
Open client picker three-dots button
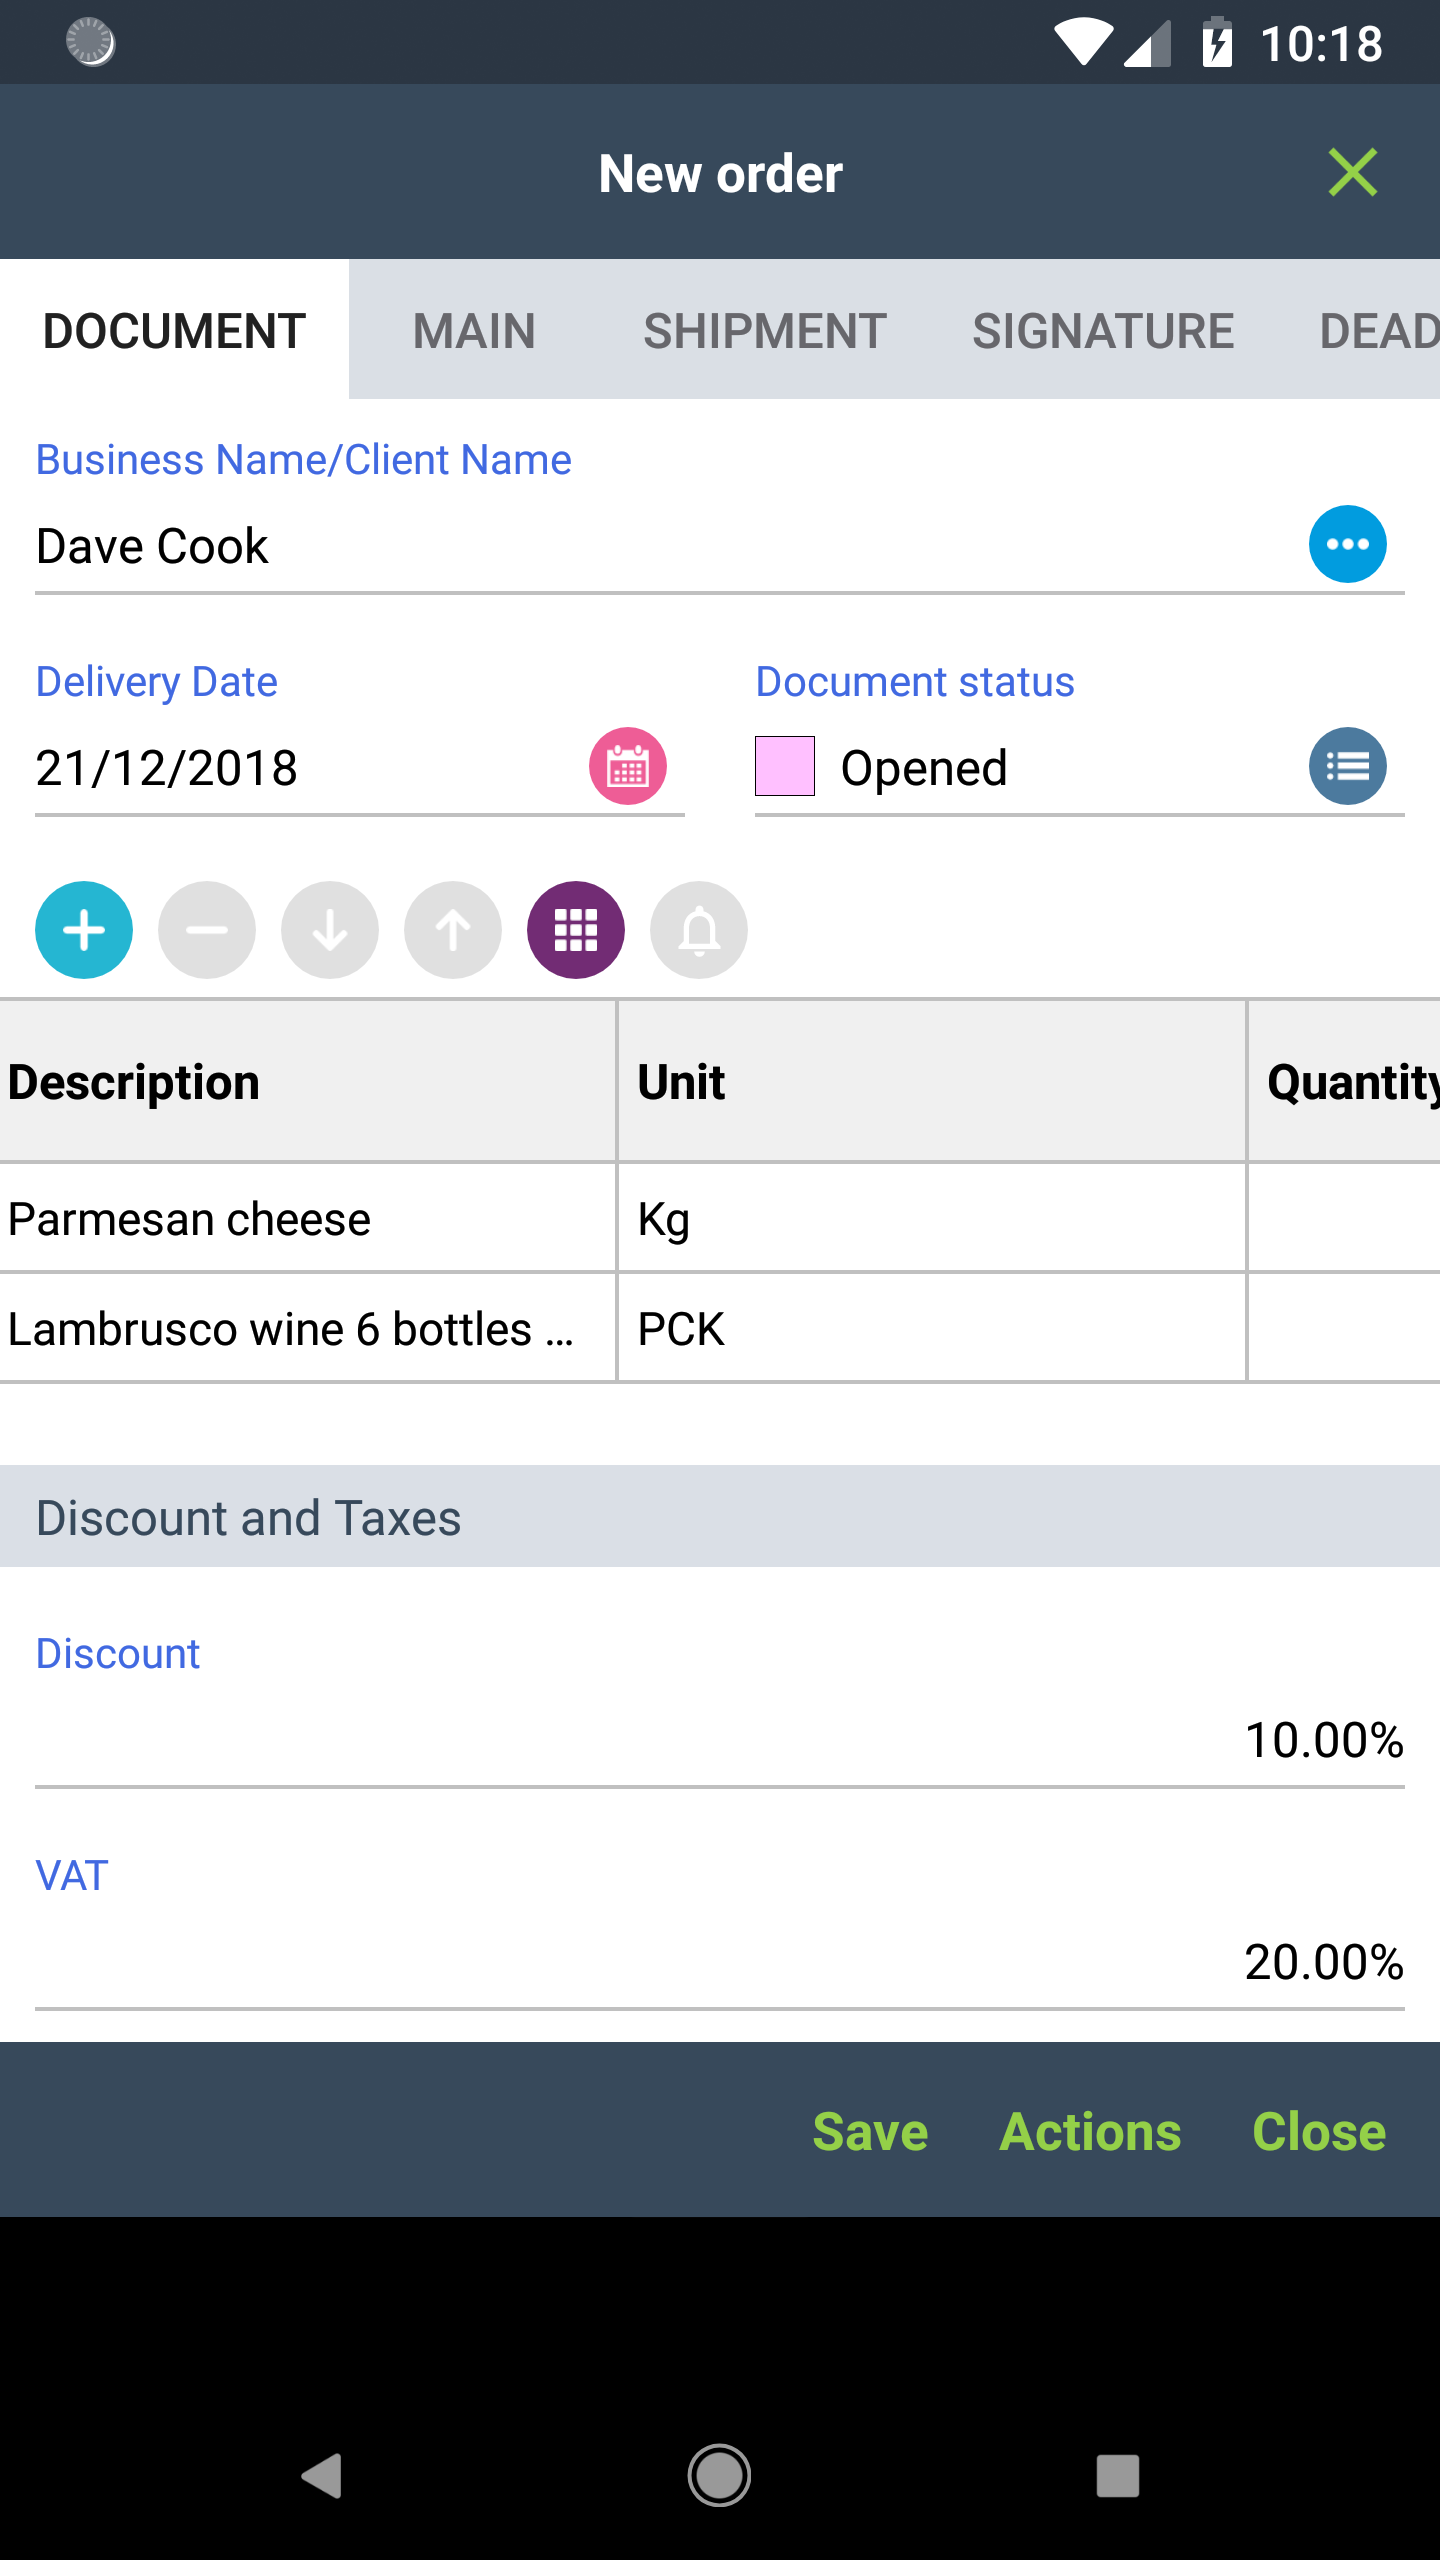(1348, 544)
